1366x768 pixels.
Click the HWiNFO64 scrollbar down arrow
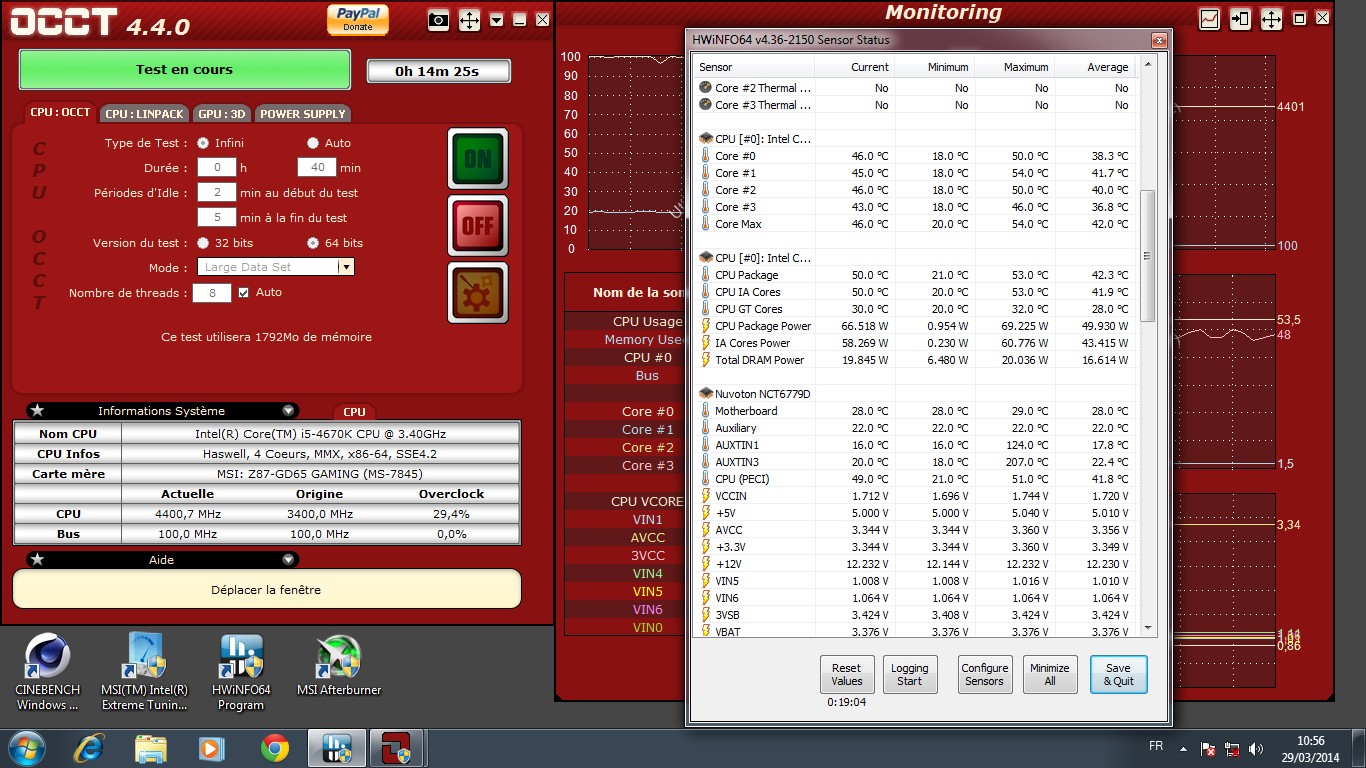point(1147,628)
